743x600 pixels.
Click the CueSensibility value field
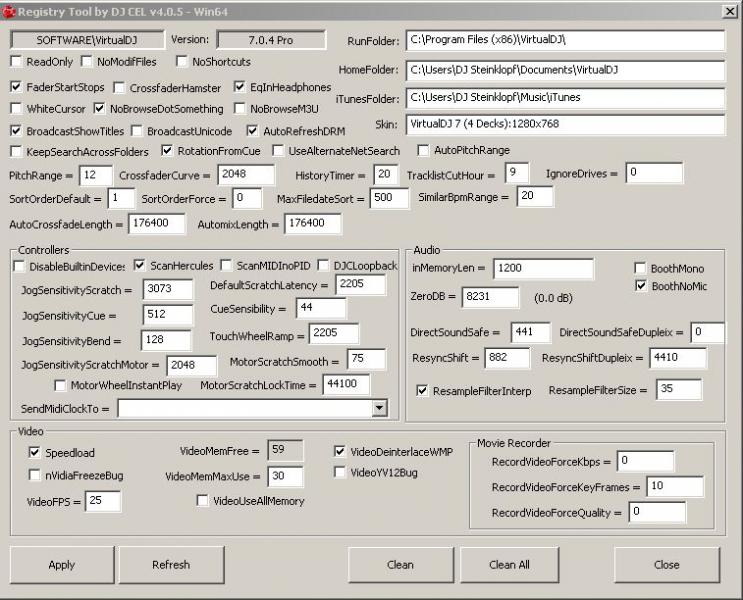(321, 308)
